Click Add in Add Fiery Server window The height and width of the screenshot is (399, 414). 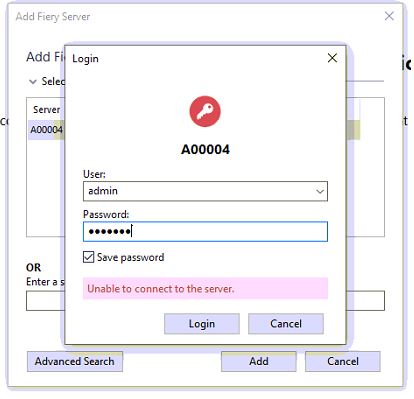click(259, 361)
